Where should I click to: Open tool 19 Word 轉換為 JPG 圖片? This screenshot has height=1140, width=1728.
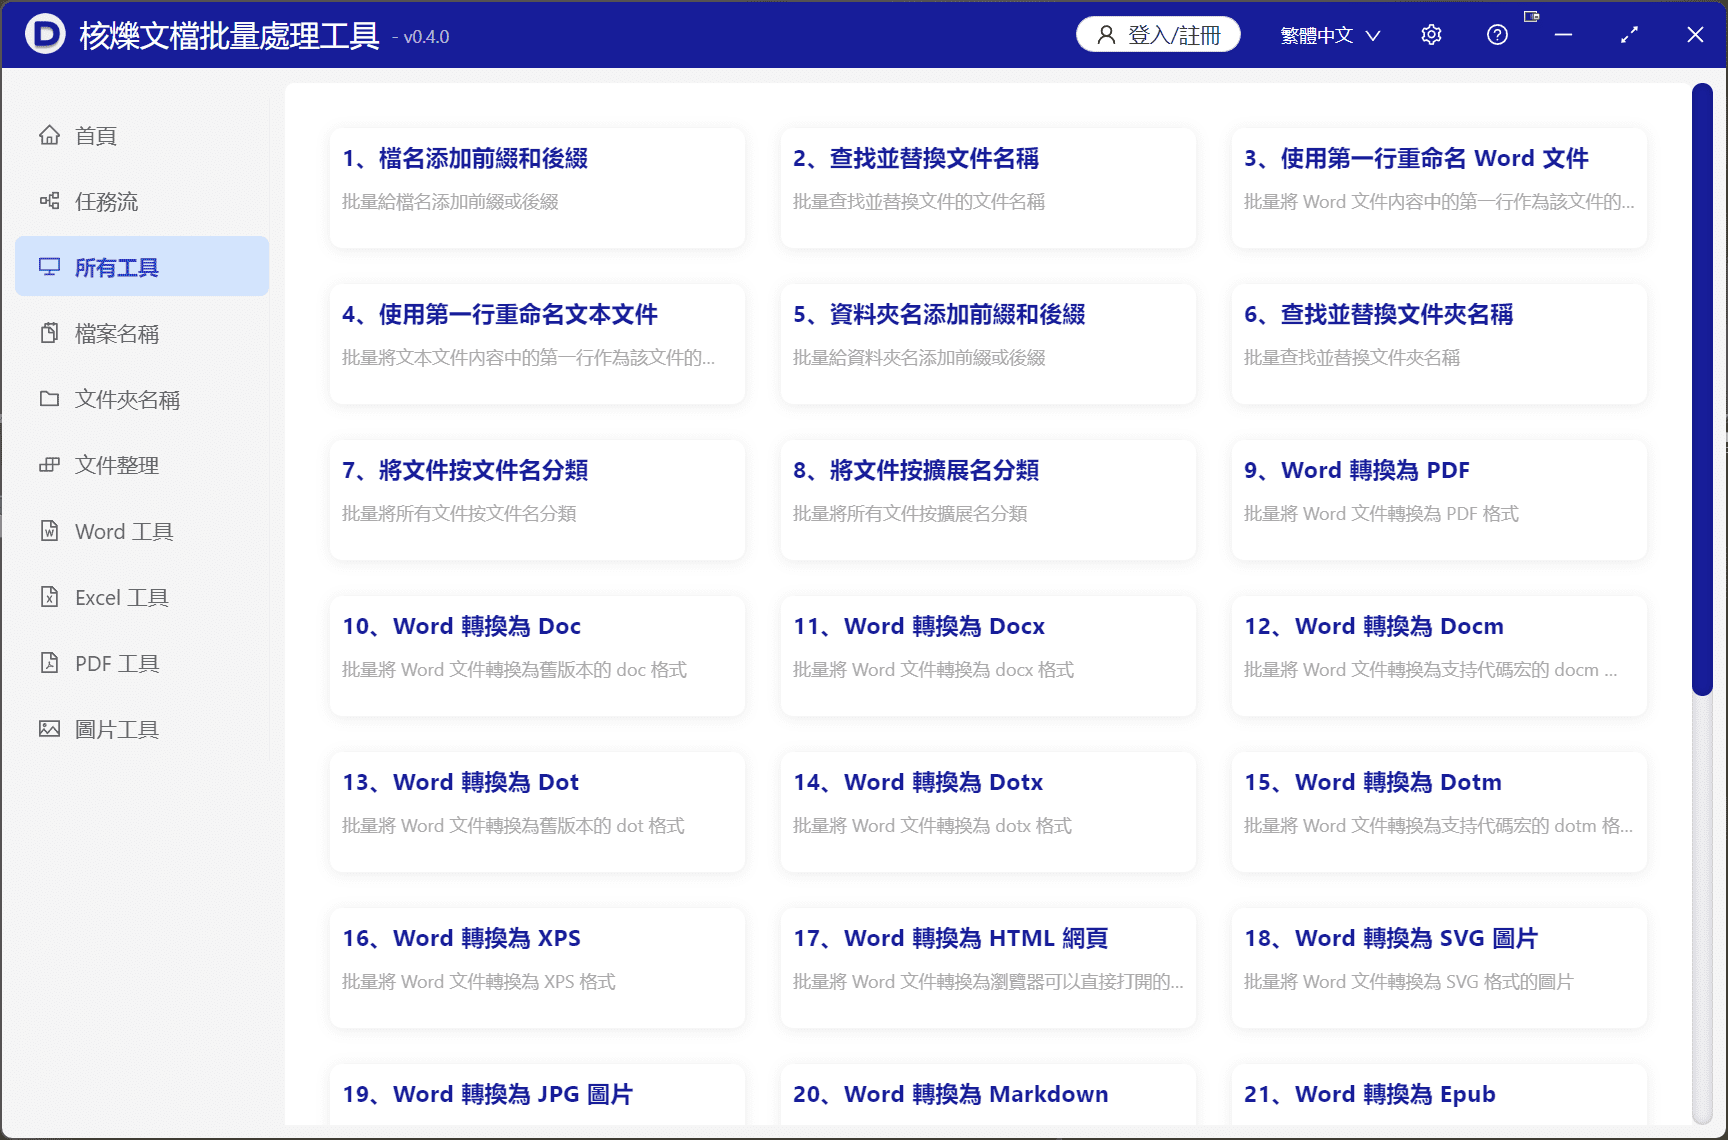coord(537,1095)
